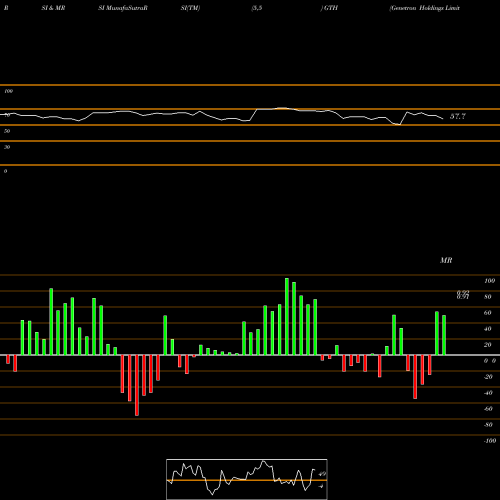Select the tallest green MR histogram bar
500x500 pixels.
(287, 316)
